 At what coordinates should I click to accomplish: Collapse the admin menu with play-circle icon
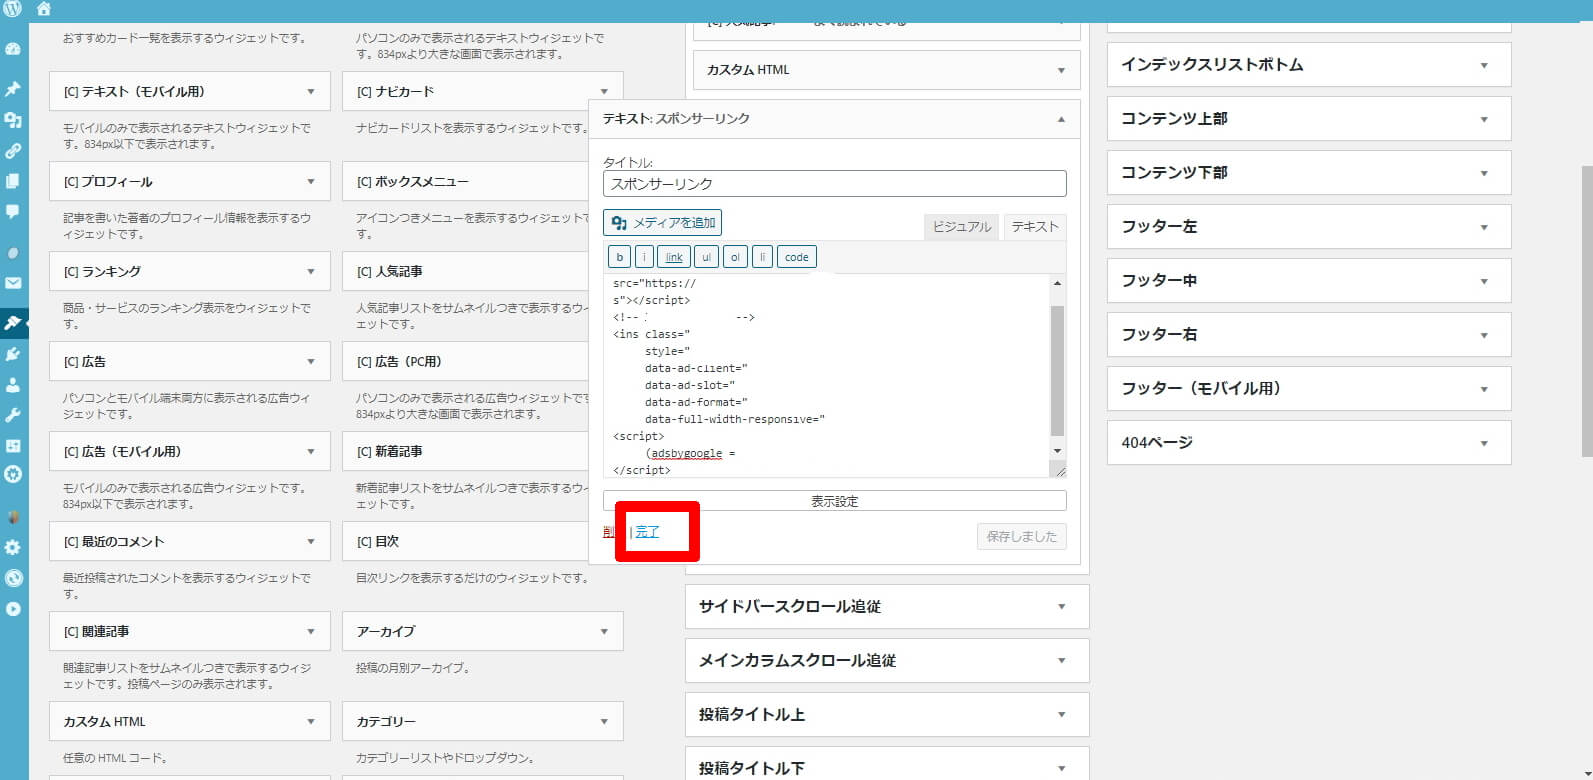click(x=13, y=608)
